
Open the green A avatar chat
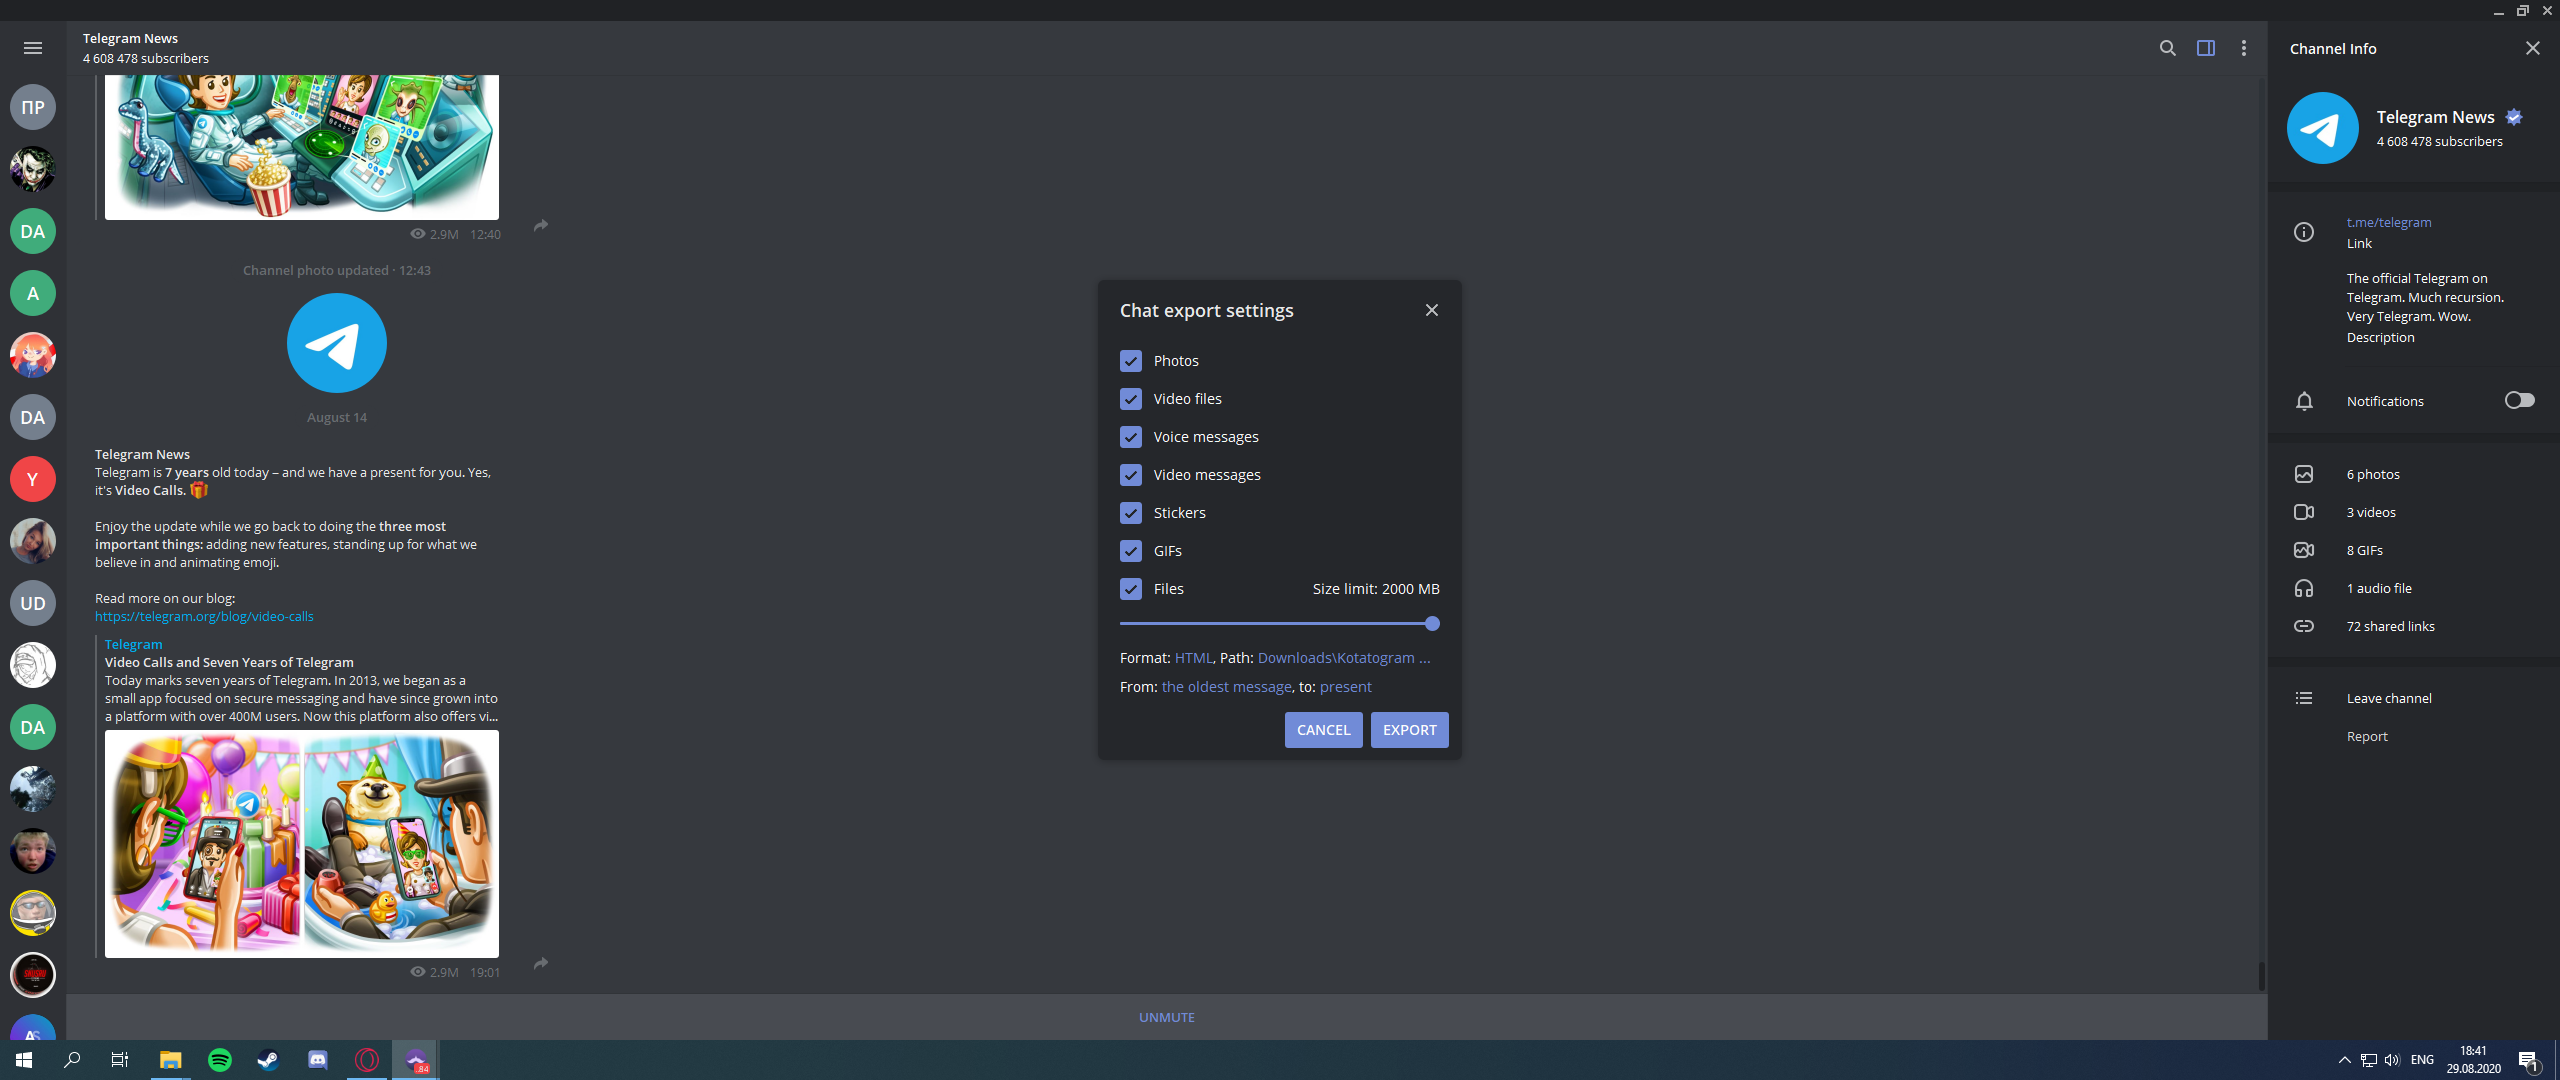(33, 293)
